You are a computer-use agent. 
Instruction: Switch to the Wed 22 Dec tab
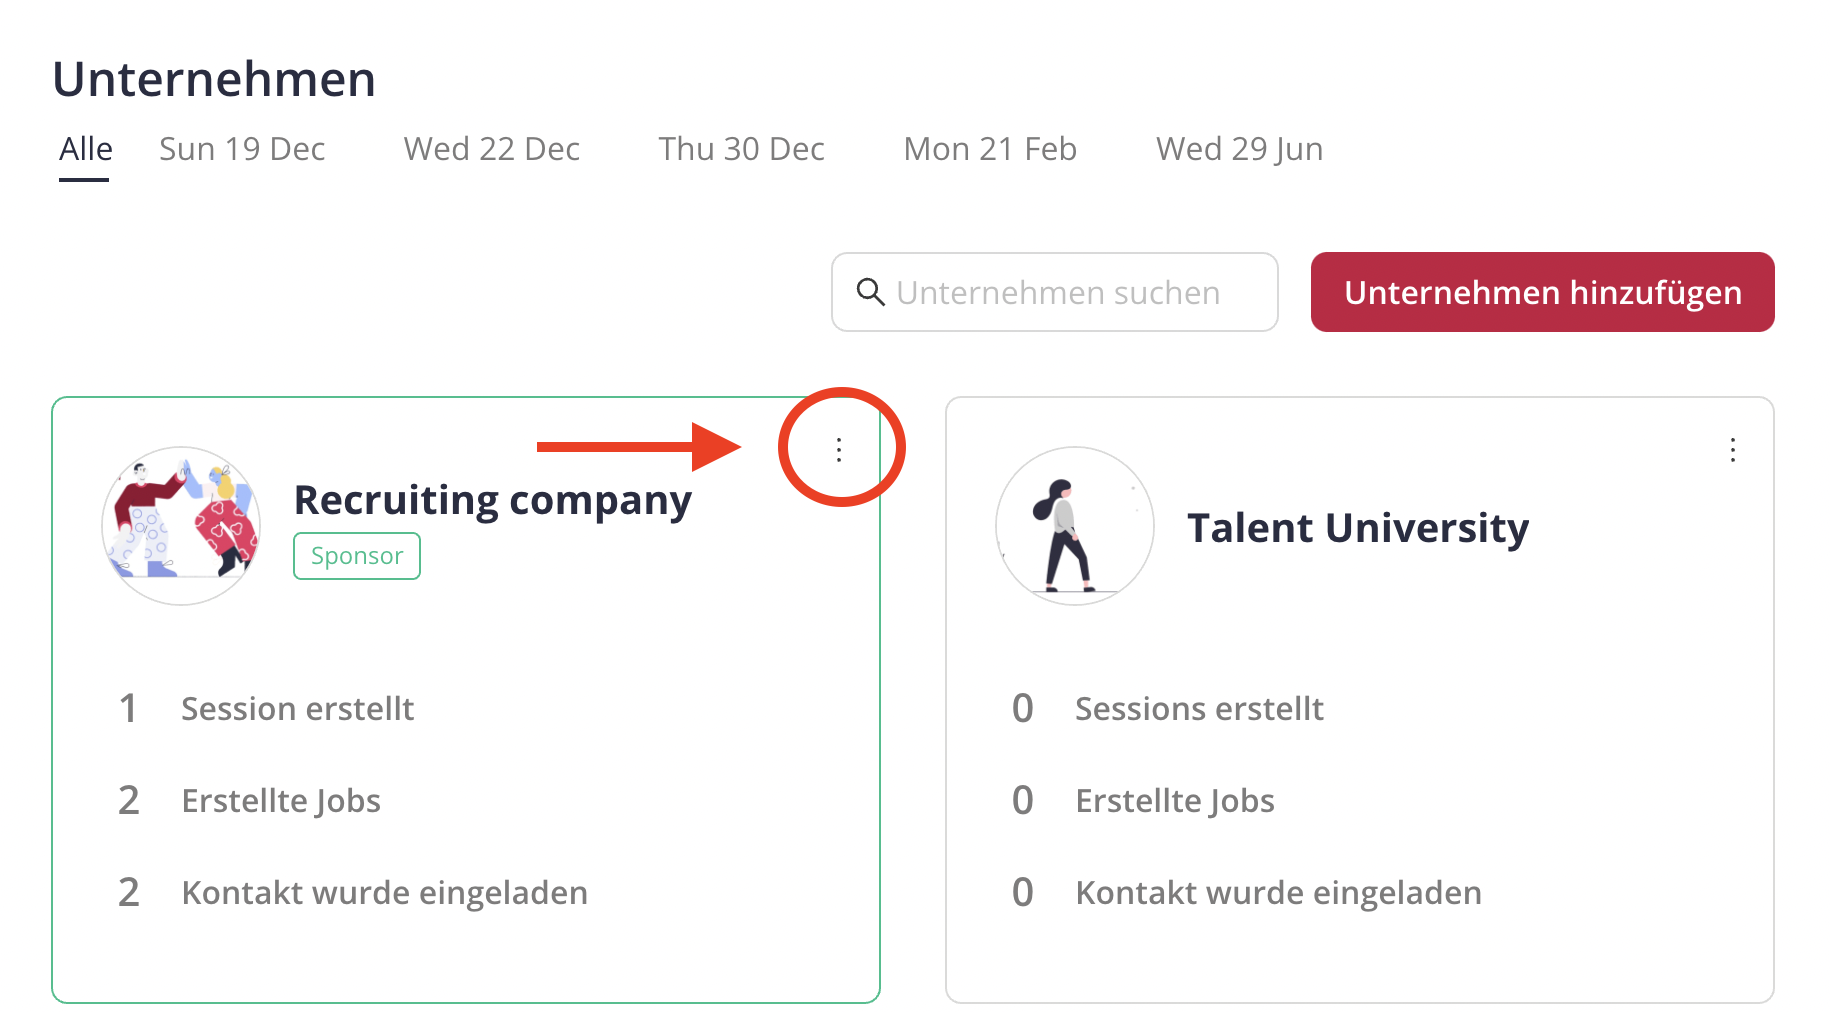pyautogui.click(x=492, y=149)
